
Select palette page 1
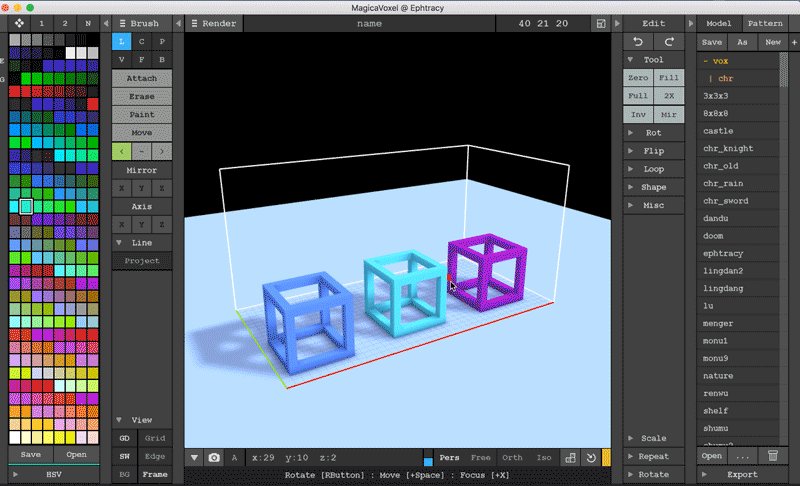coord(42,23)
